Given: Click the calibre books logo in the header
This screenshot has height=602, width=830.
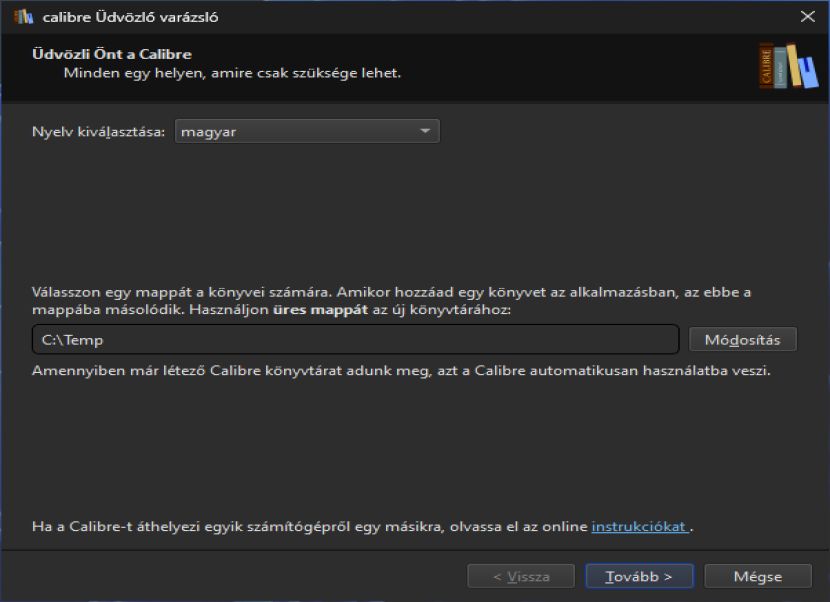Looking at the screenshot, I should coord(789,66).
